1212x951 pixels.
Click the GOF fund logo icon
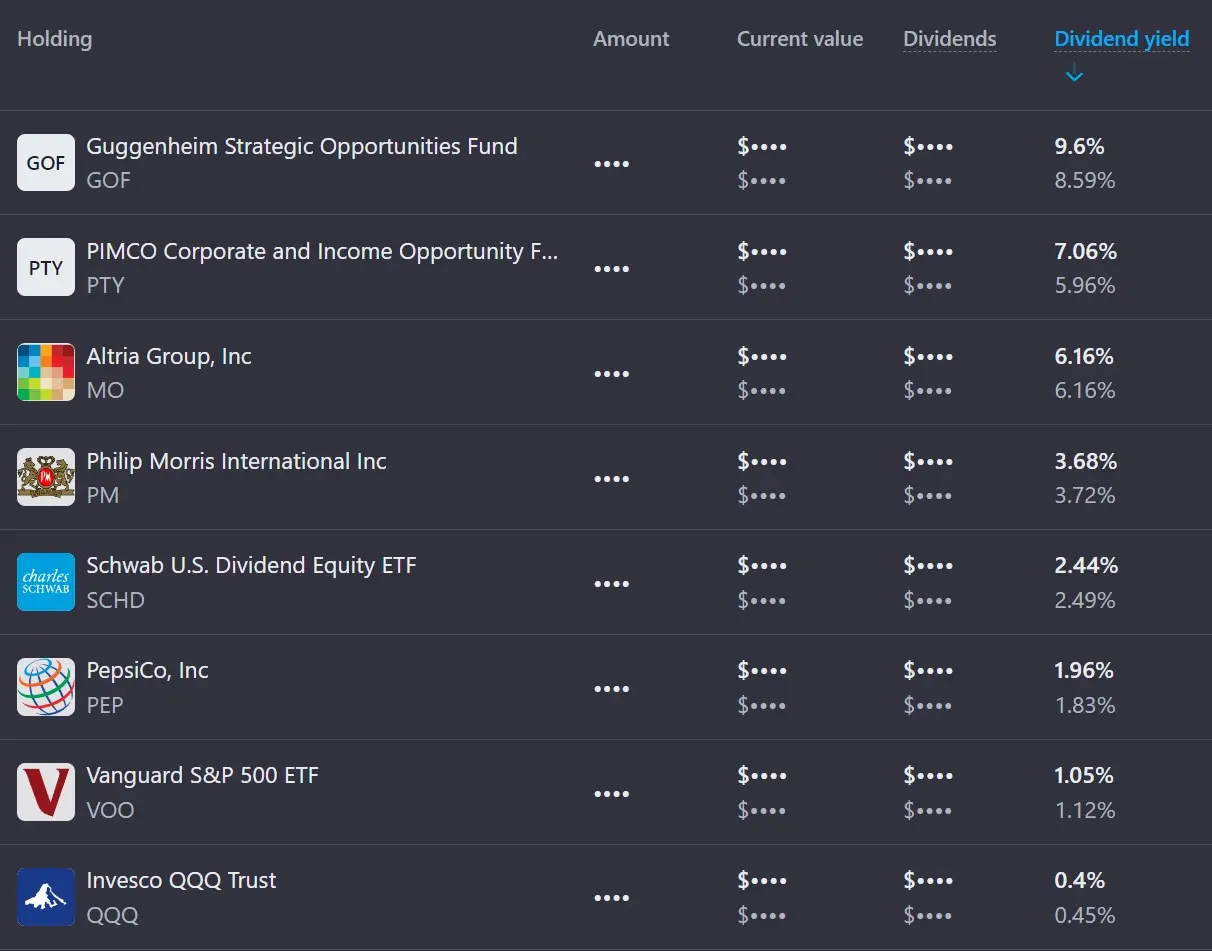(46, 163)
